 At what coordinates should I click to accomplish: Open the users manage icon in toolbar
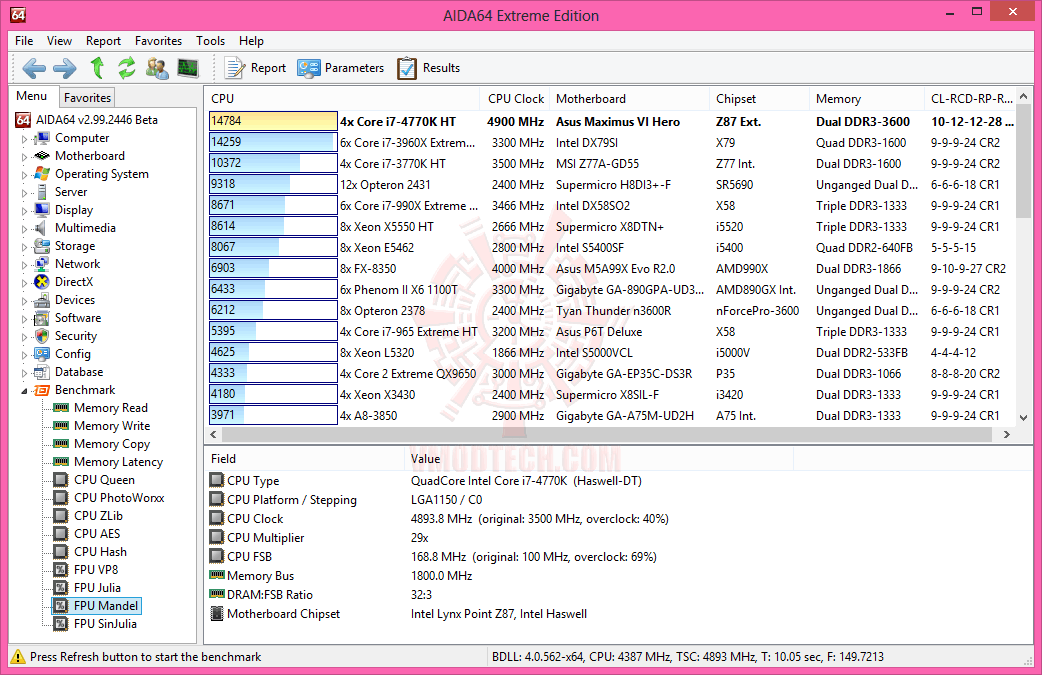coord(157,68)
